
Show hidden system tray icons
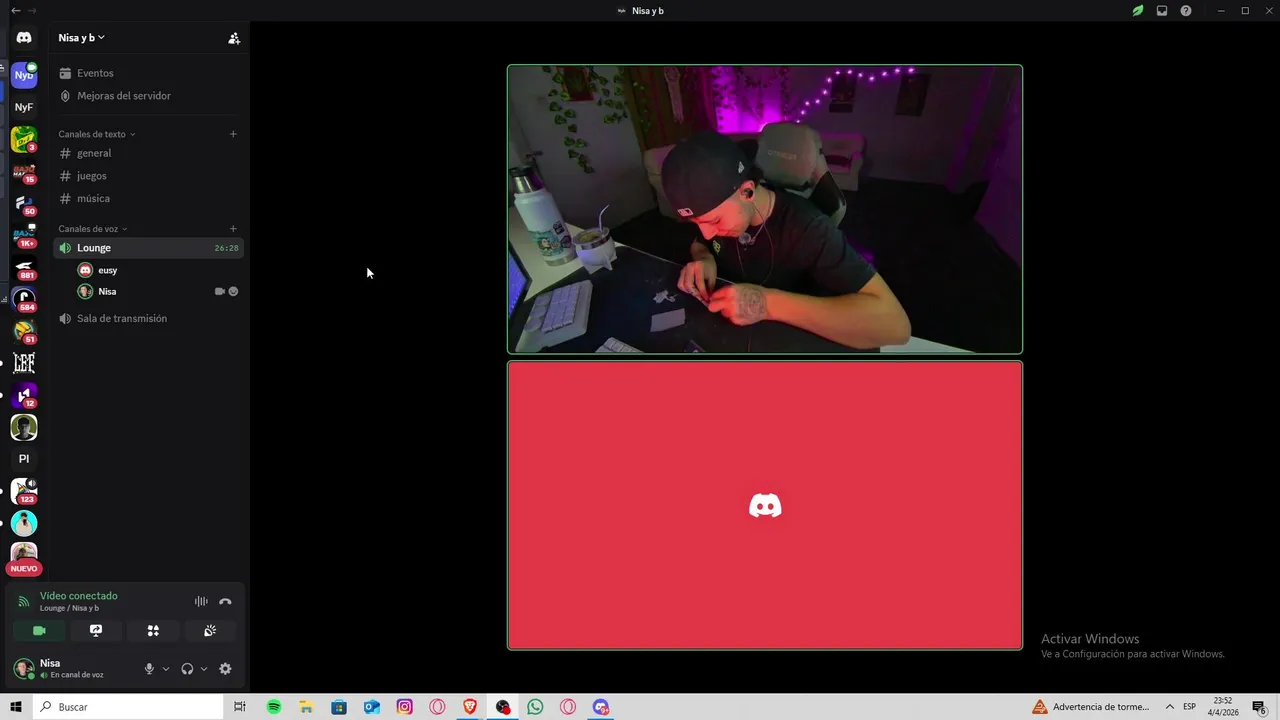(1172, 707)
